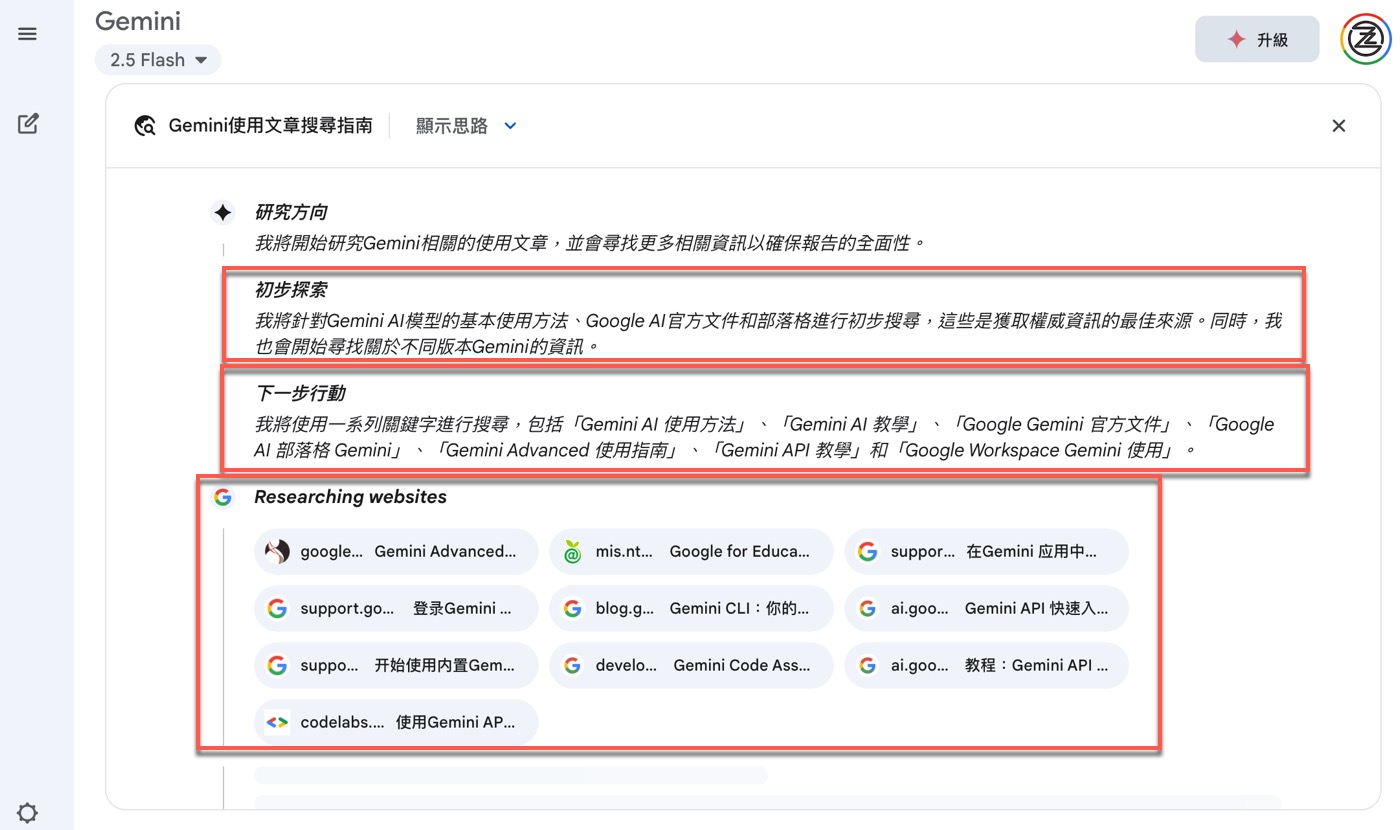The height and width of the screenshot is (830, 1400).
Task: Click the 升級 upgrade button
Action: (1257, 40)
